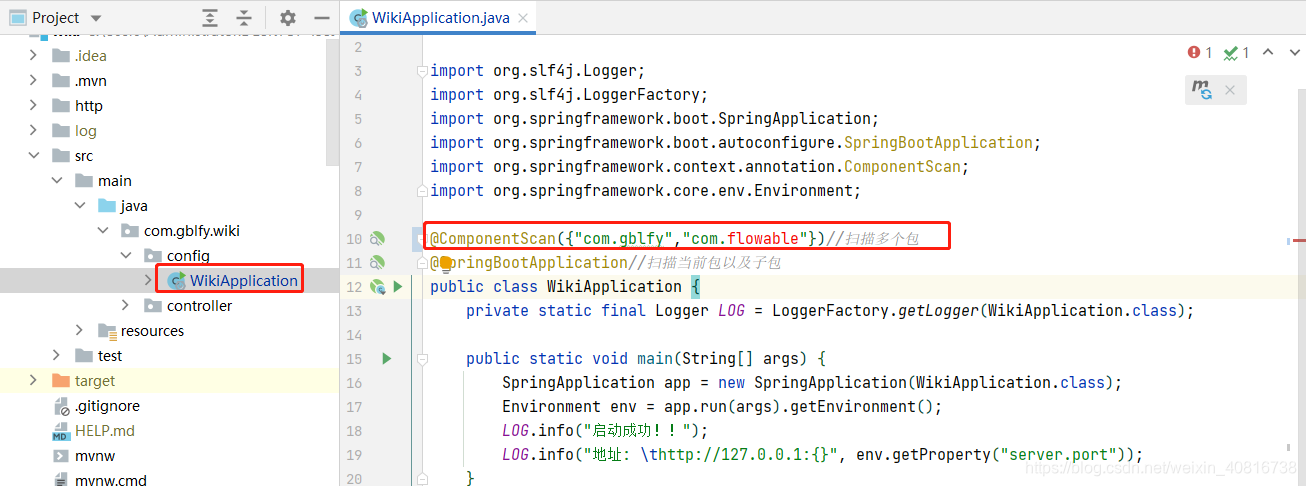The height and width of the screenshot is (486, 1306).
Task: Select the java source folder row
Action: pyautogui.click(x=169, y=206)
